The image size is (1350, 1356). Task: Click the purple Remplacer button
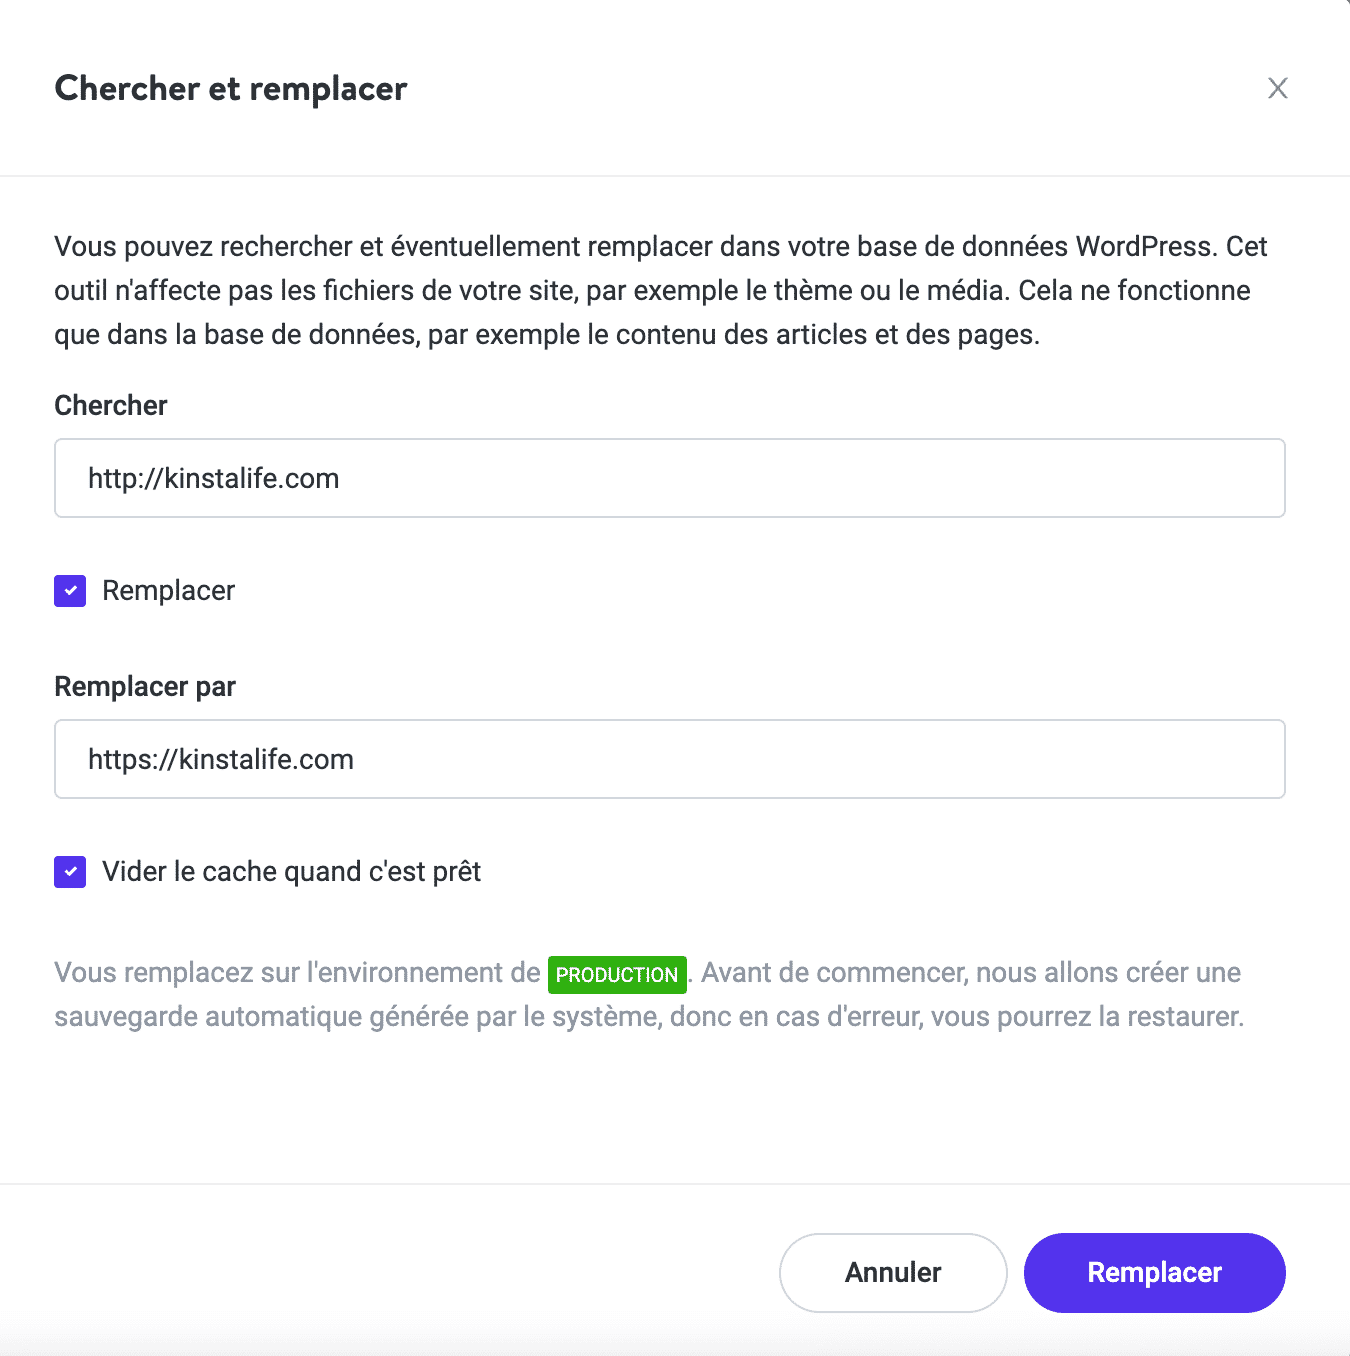(x=1153, y=1272)
